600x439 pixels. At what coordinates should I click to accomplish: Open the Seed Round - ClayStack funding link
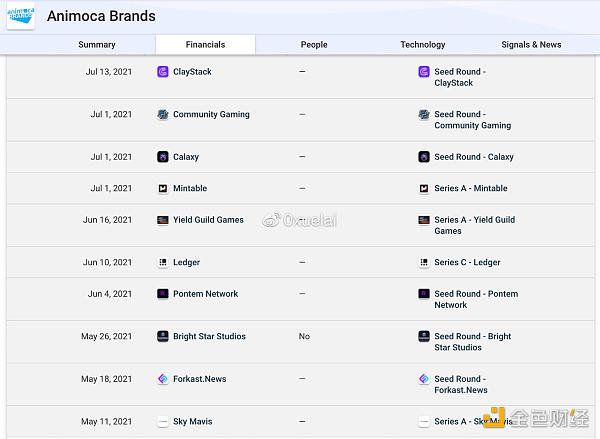[x=460, y=77]
